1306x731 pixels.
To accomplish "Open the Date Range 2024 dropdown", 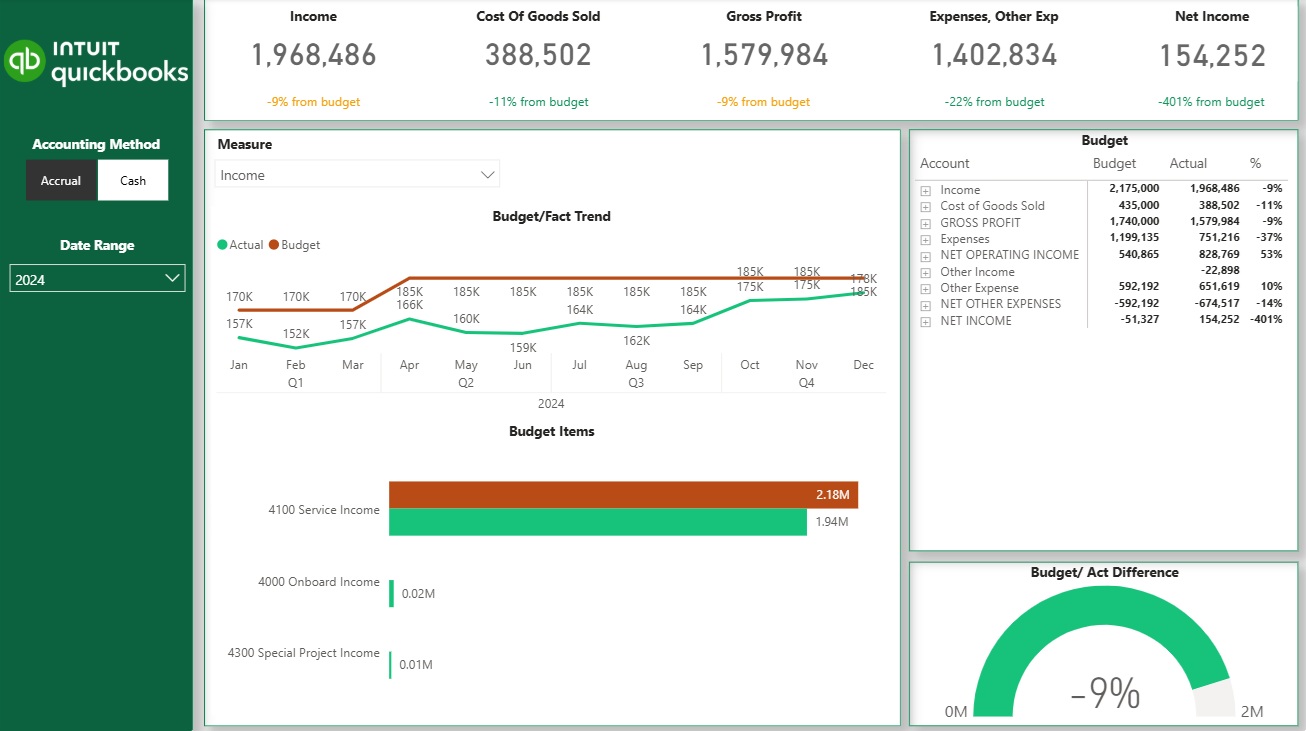I will click(97, 279).
